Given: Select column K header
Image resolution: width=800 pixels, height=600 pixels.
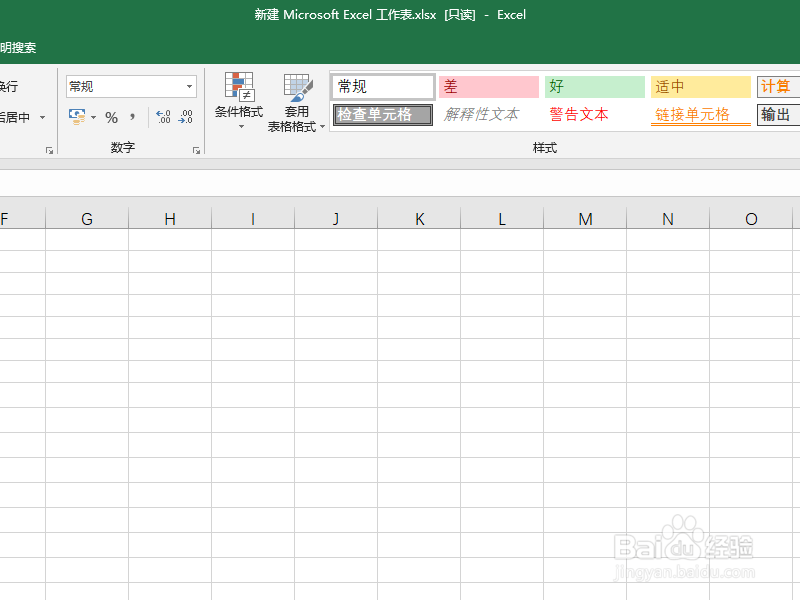Looking at the screenshot, I should [x=419, y=219].
